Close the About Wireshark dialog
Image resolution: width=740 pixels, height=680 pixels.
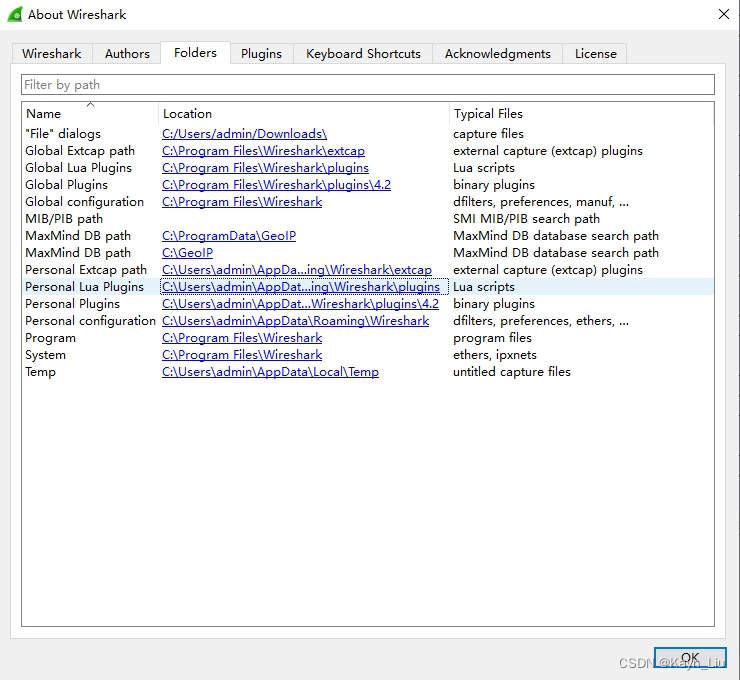click(723, 14)
